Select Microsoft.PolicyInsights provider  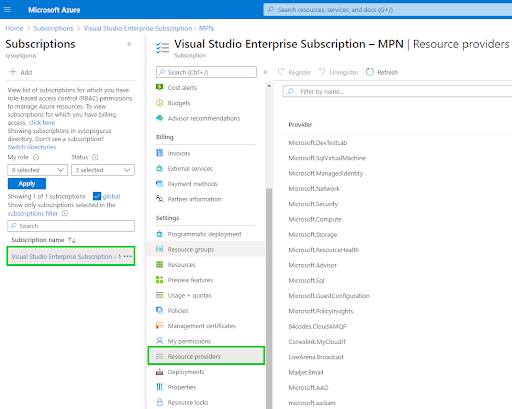point(321,311)
